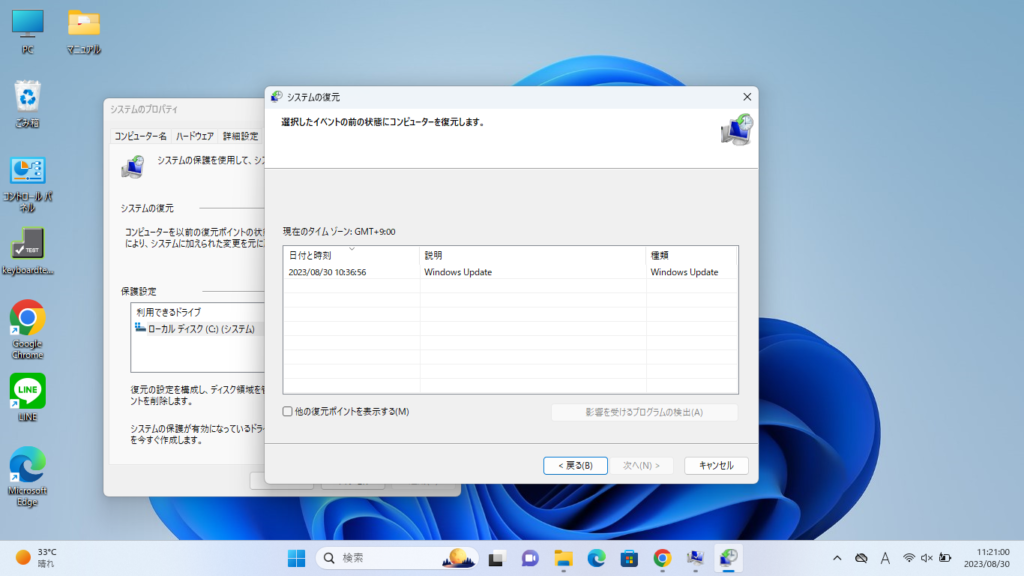Screen dimensions: 1024x576
Task: Open Microsoft Store from the taskbar
Action: [x=629, y=557]
